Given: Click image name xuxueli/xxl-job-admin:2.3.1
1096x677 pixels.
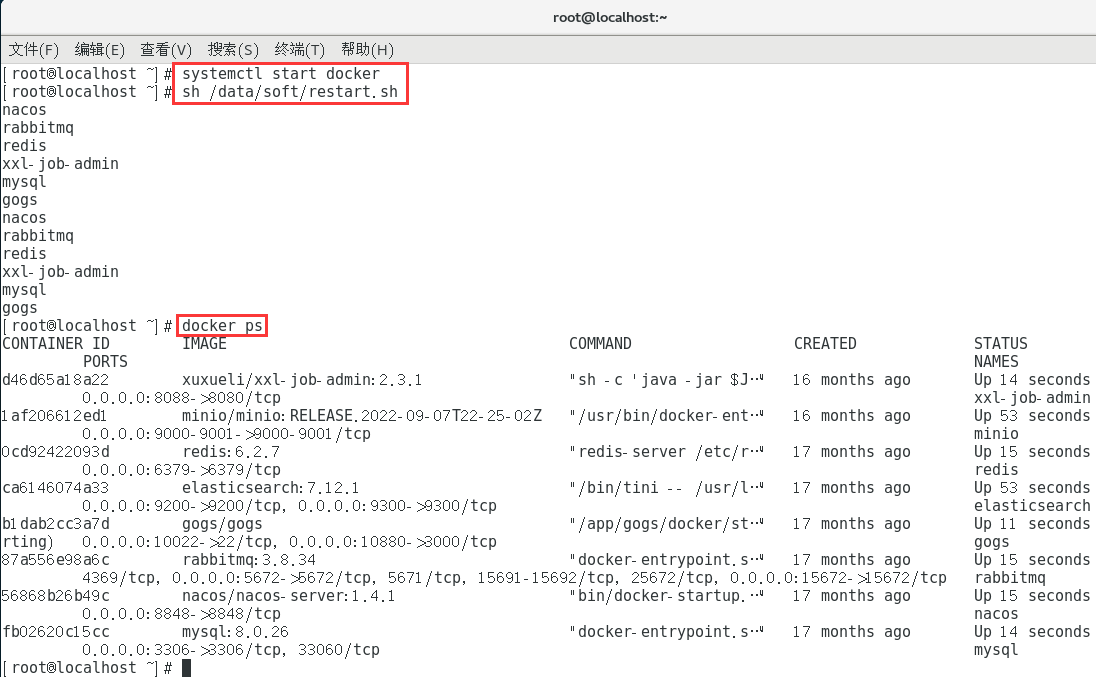Looking at the screenshot, I should click(x=302, y=380).
